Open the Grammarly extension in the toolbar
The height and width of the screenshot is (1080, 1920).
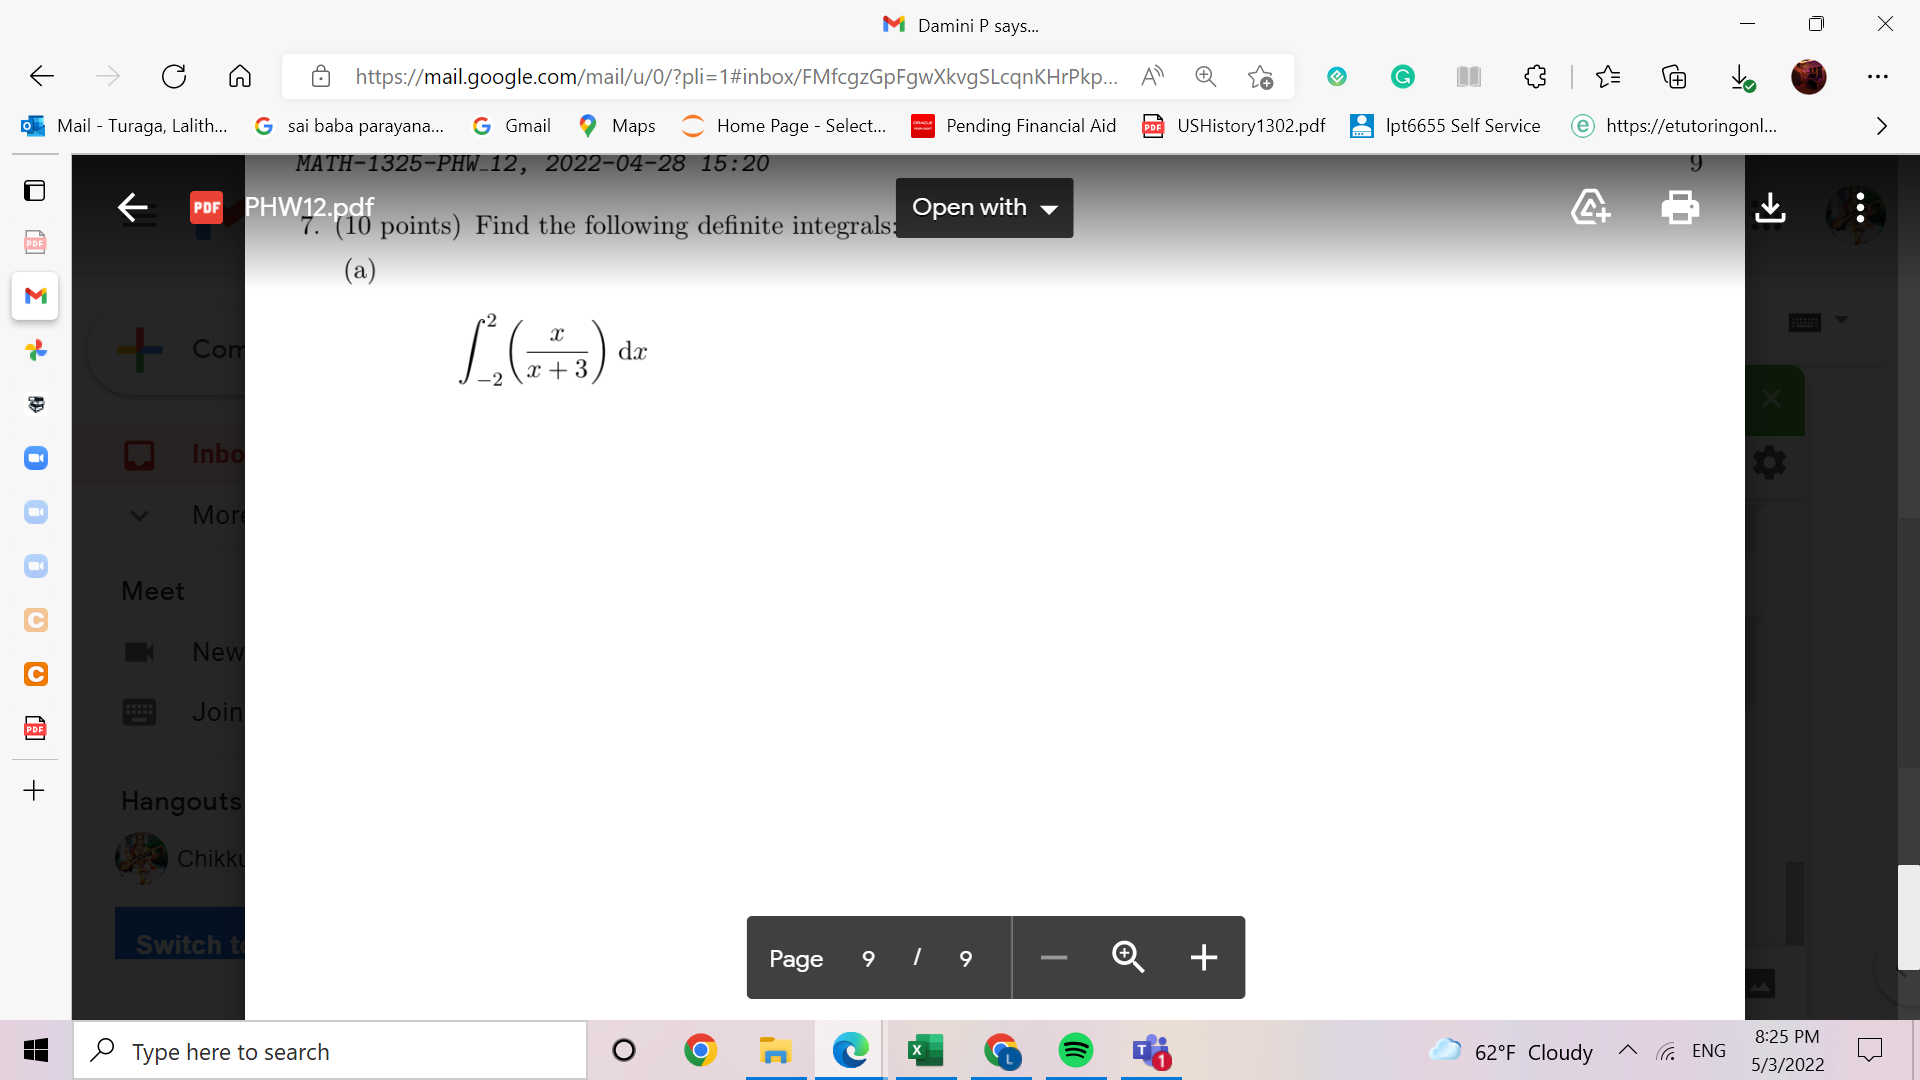click(x=1402, y=76)
